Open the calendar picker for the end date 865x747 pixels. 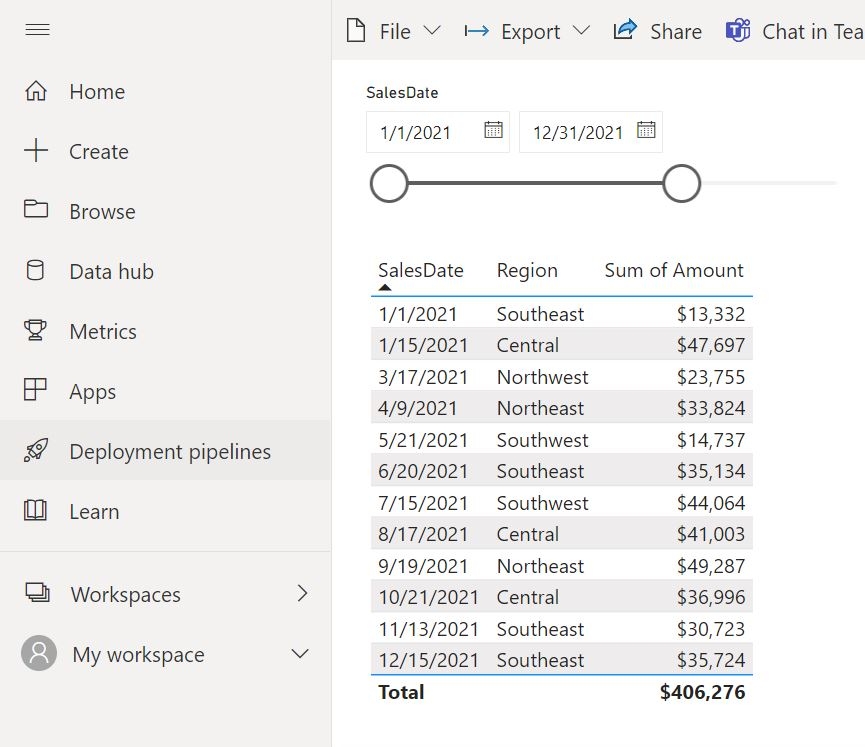[x=646, y=131]
